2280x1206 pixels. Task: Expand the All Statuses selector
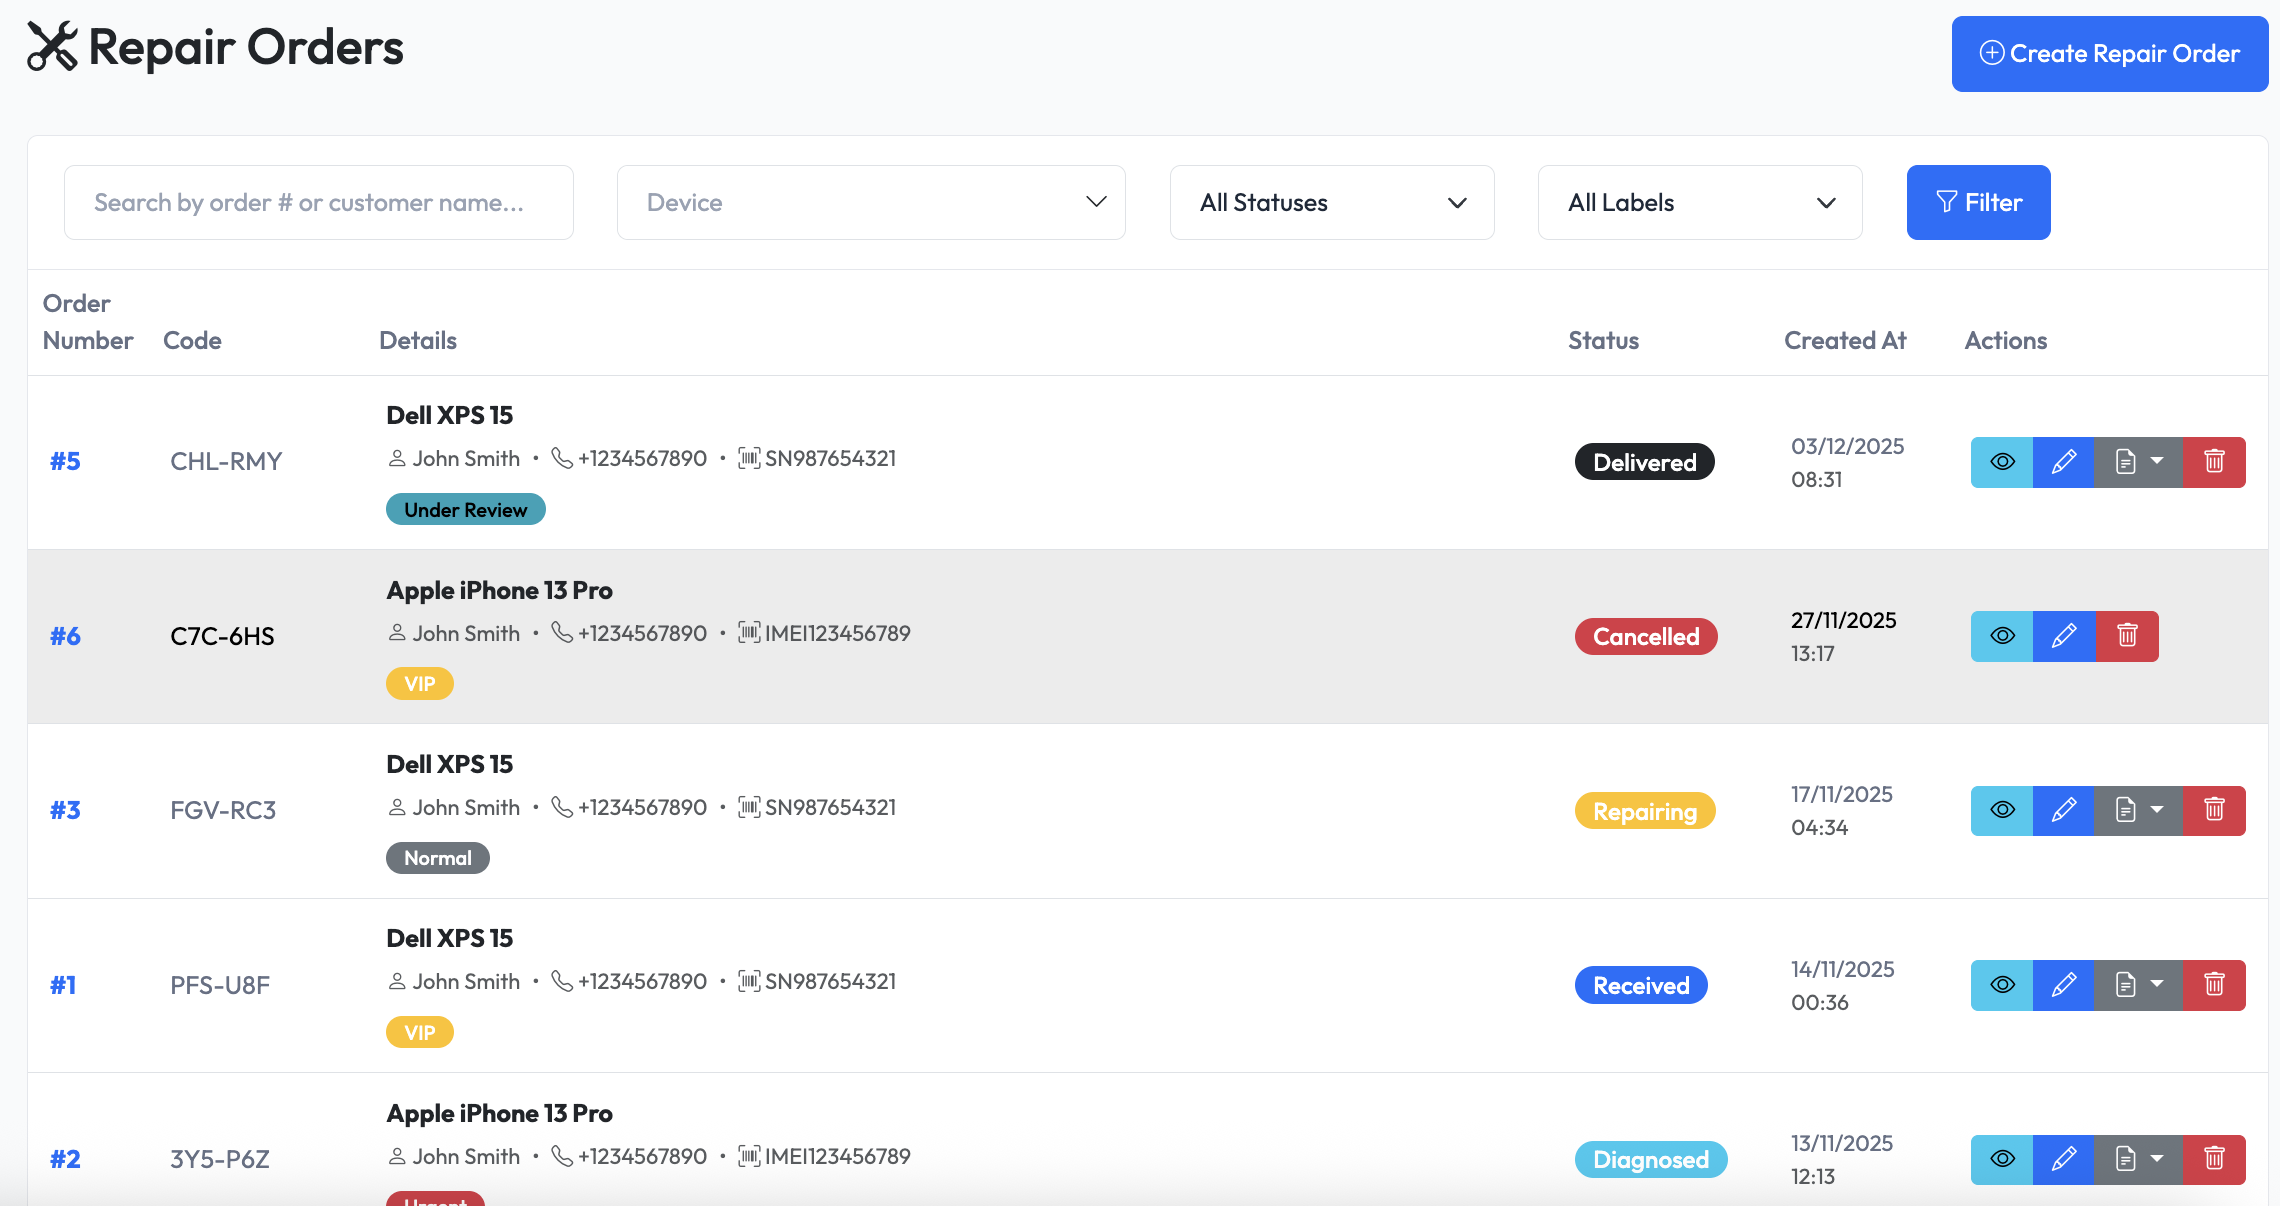1331,202
